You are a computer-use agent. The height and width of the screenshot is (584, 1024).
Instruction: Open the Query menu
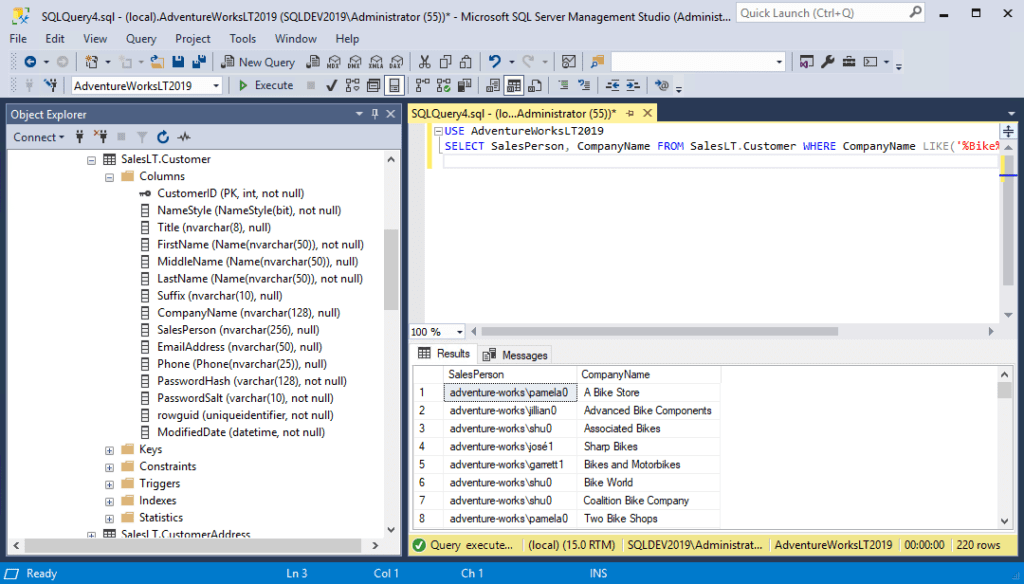141,39
